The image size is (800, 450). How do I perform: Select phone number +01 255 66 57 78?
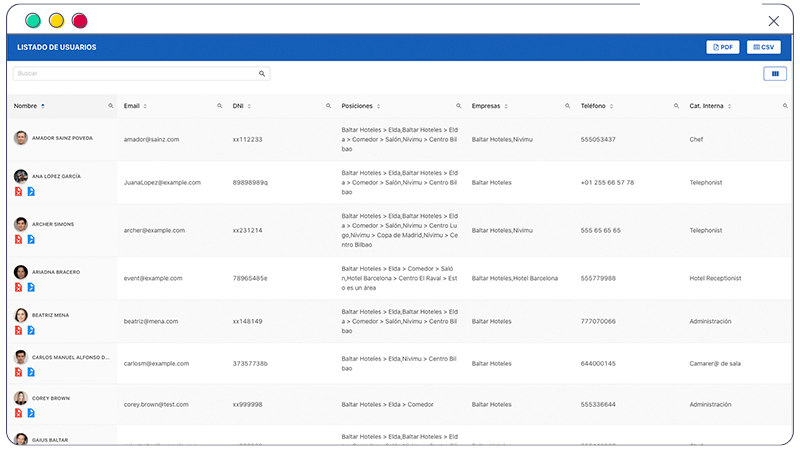[607, 182]
